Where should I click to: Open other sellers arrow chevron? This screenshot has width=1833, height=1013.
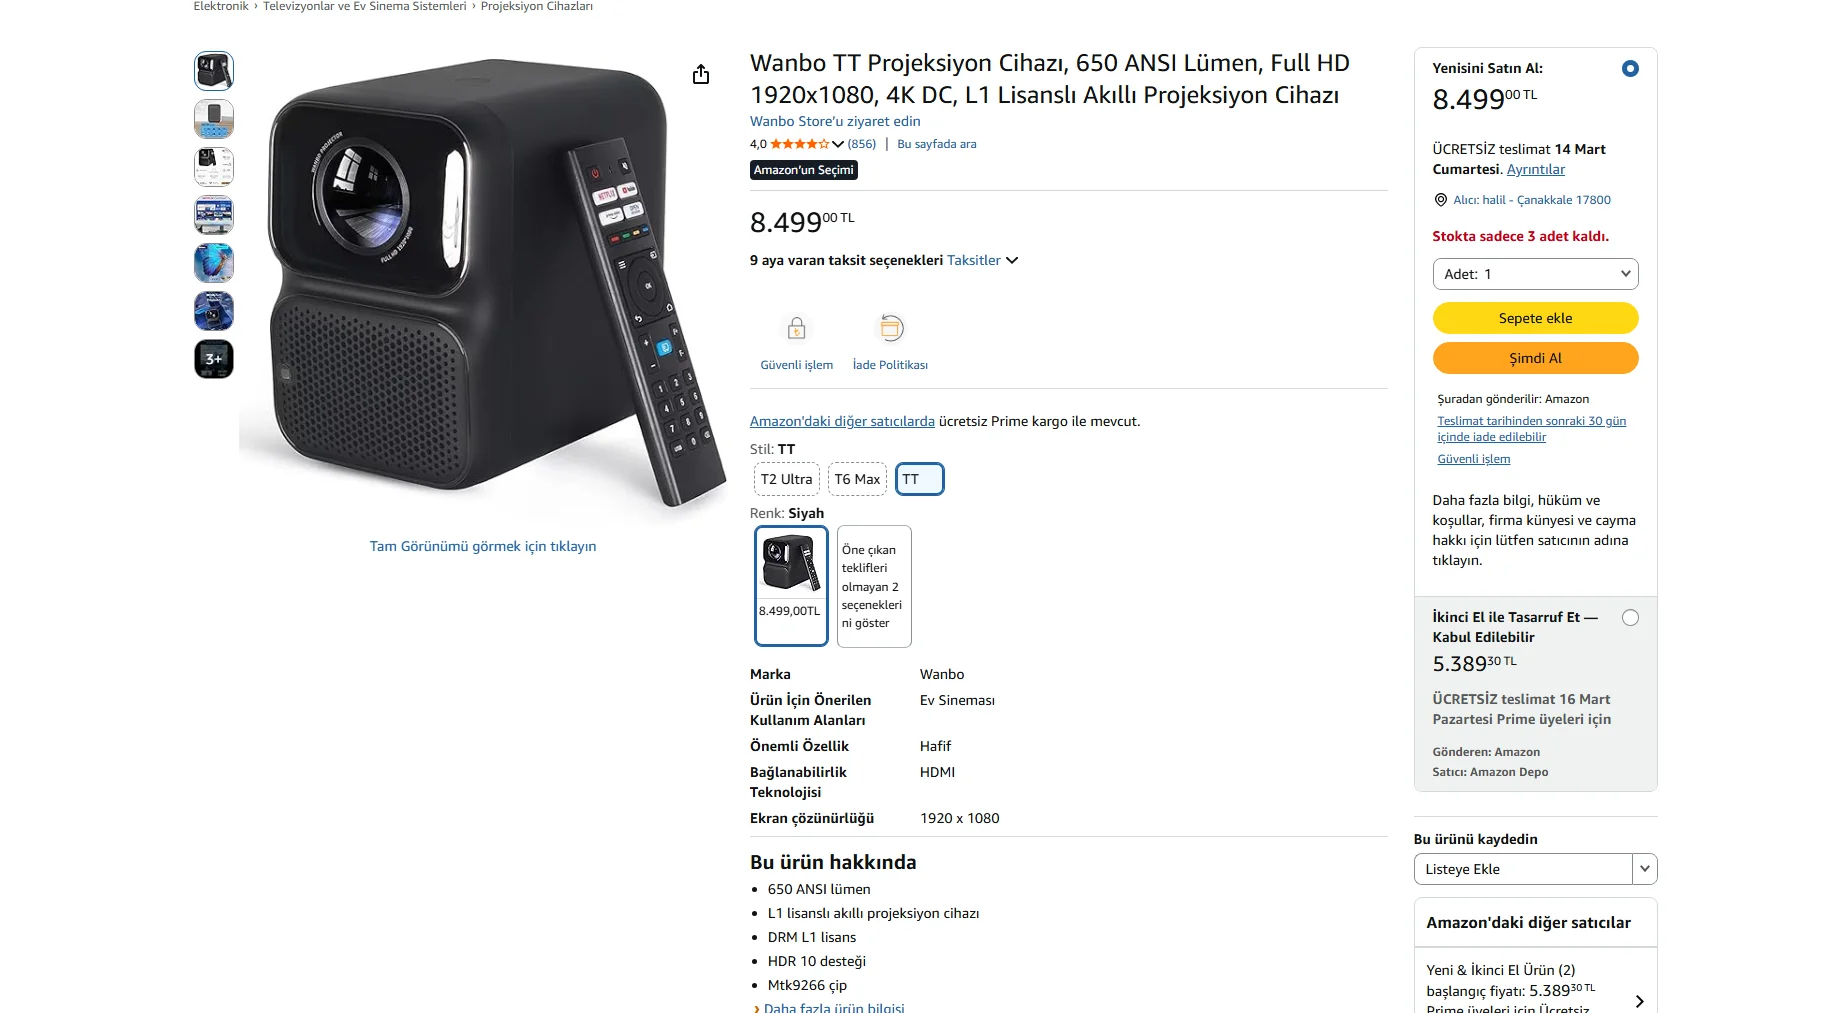[1639, 1001]
